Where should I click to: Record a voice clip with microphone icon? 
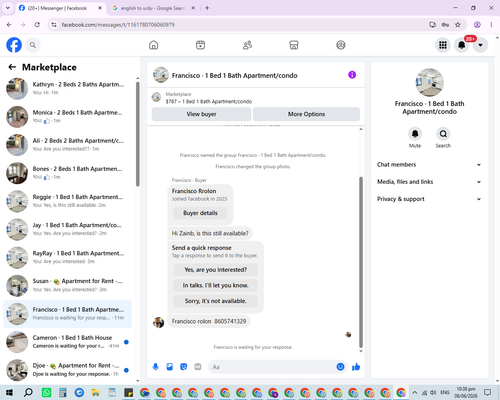point(155,367)
